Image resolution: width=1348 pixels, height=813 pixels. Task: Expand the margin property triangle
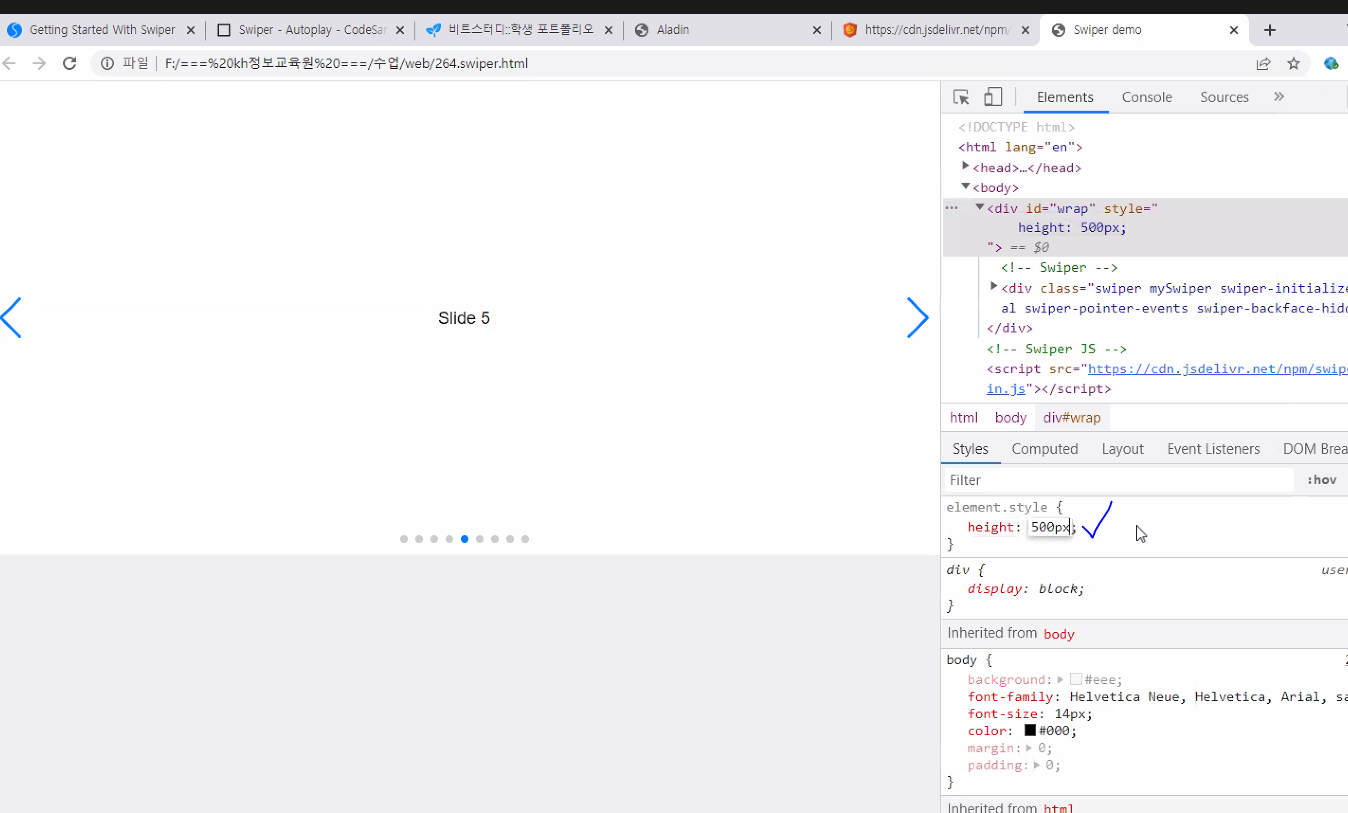click(1031, 747)
